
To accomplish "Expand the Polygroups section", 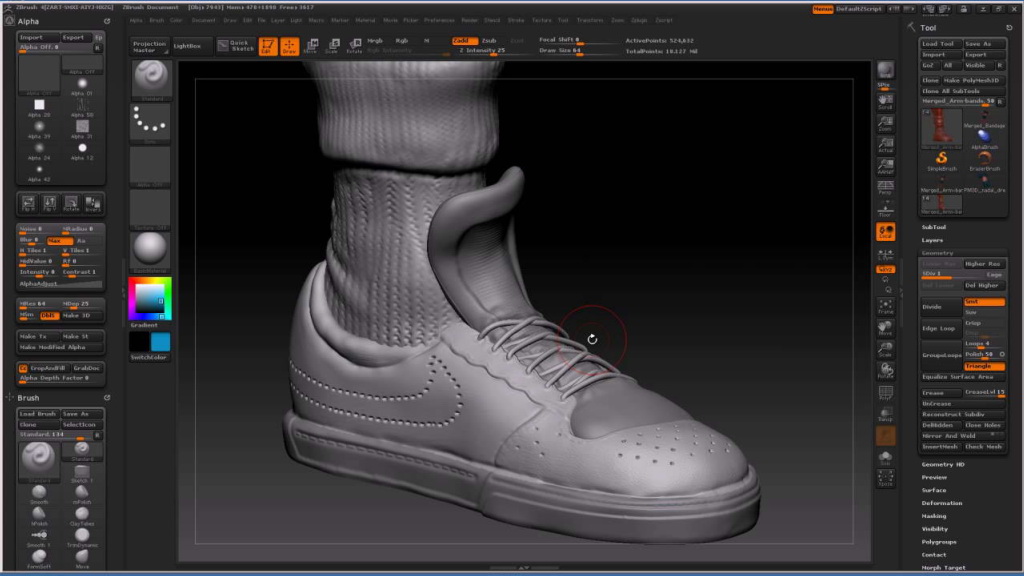I will [x=939, y=542].
